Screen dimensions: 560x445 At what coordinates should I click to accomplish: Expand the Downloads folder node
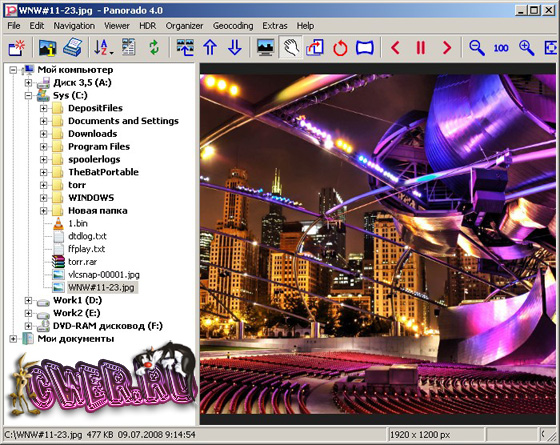pos(44,134)
